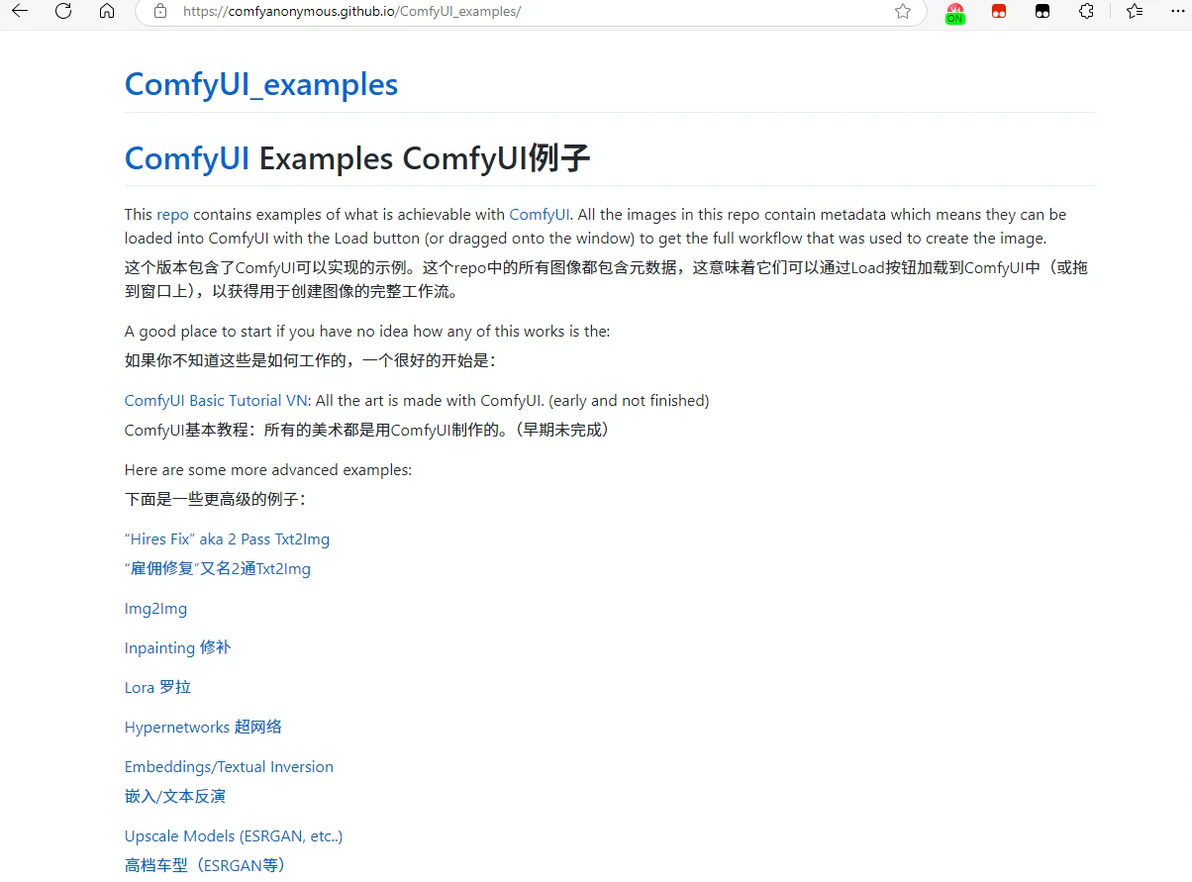Open the ComfyUI_examples title link
The height and width of the screenshot is (882, 1192).
click(x=261, y=84)
